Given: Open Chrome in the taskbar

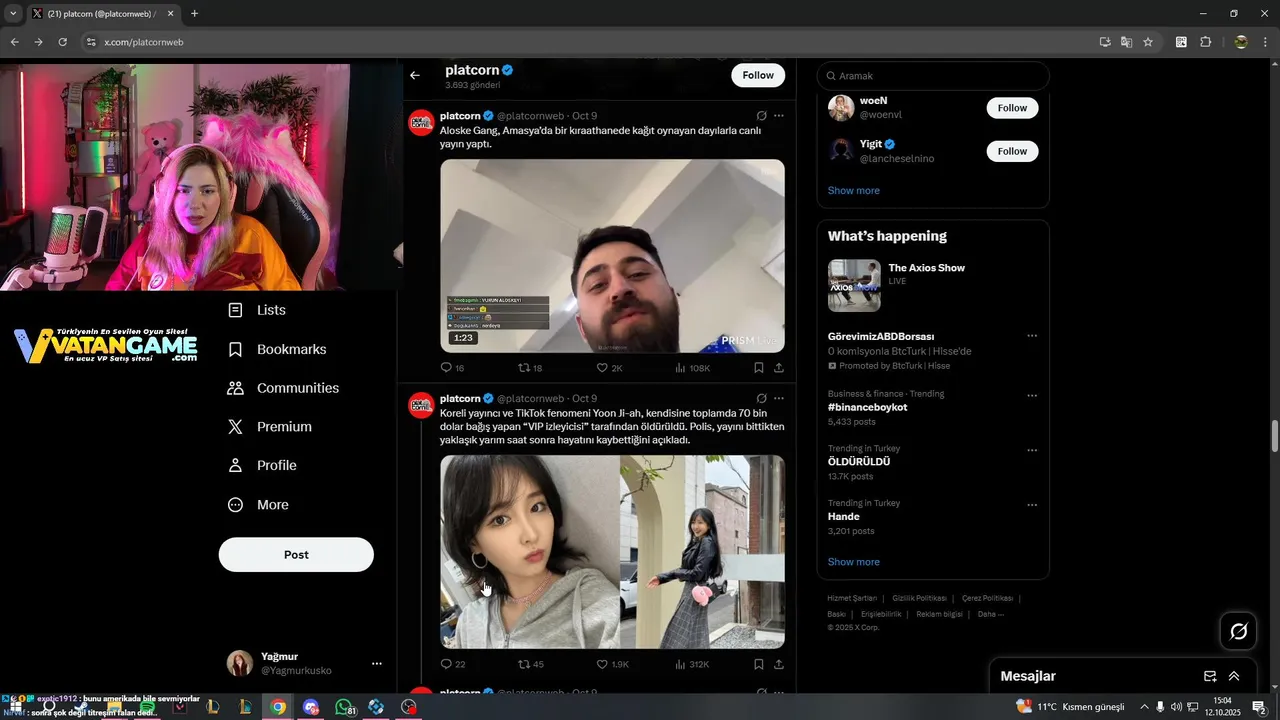Looking at the screenshot, I should pyautogui.click(x=278, y=707).
